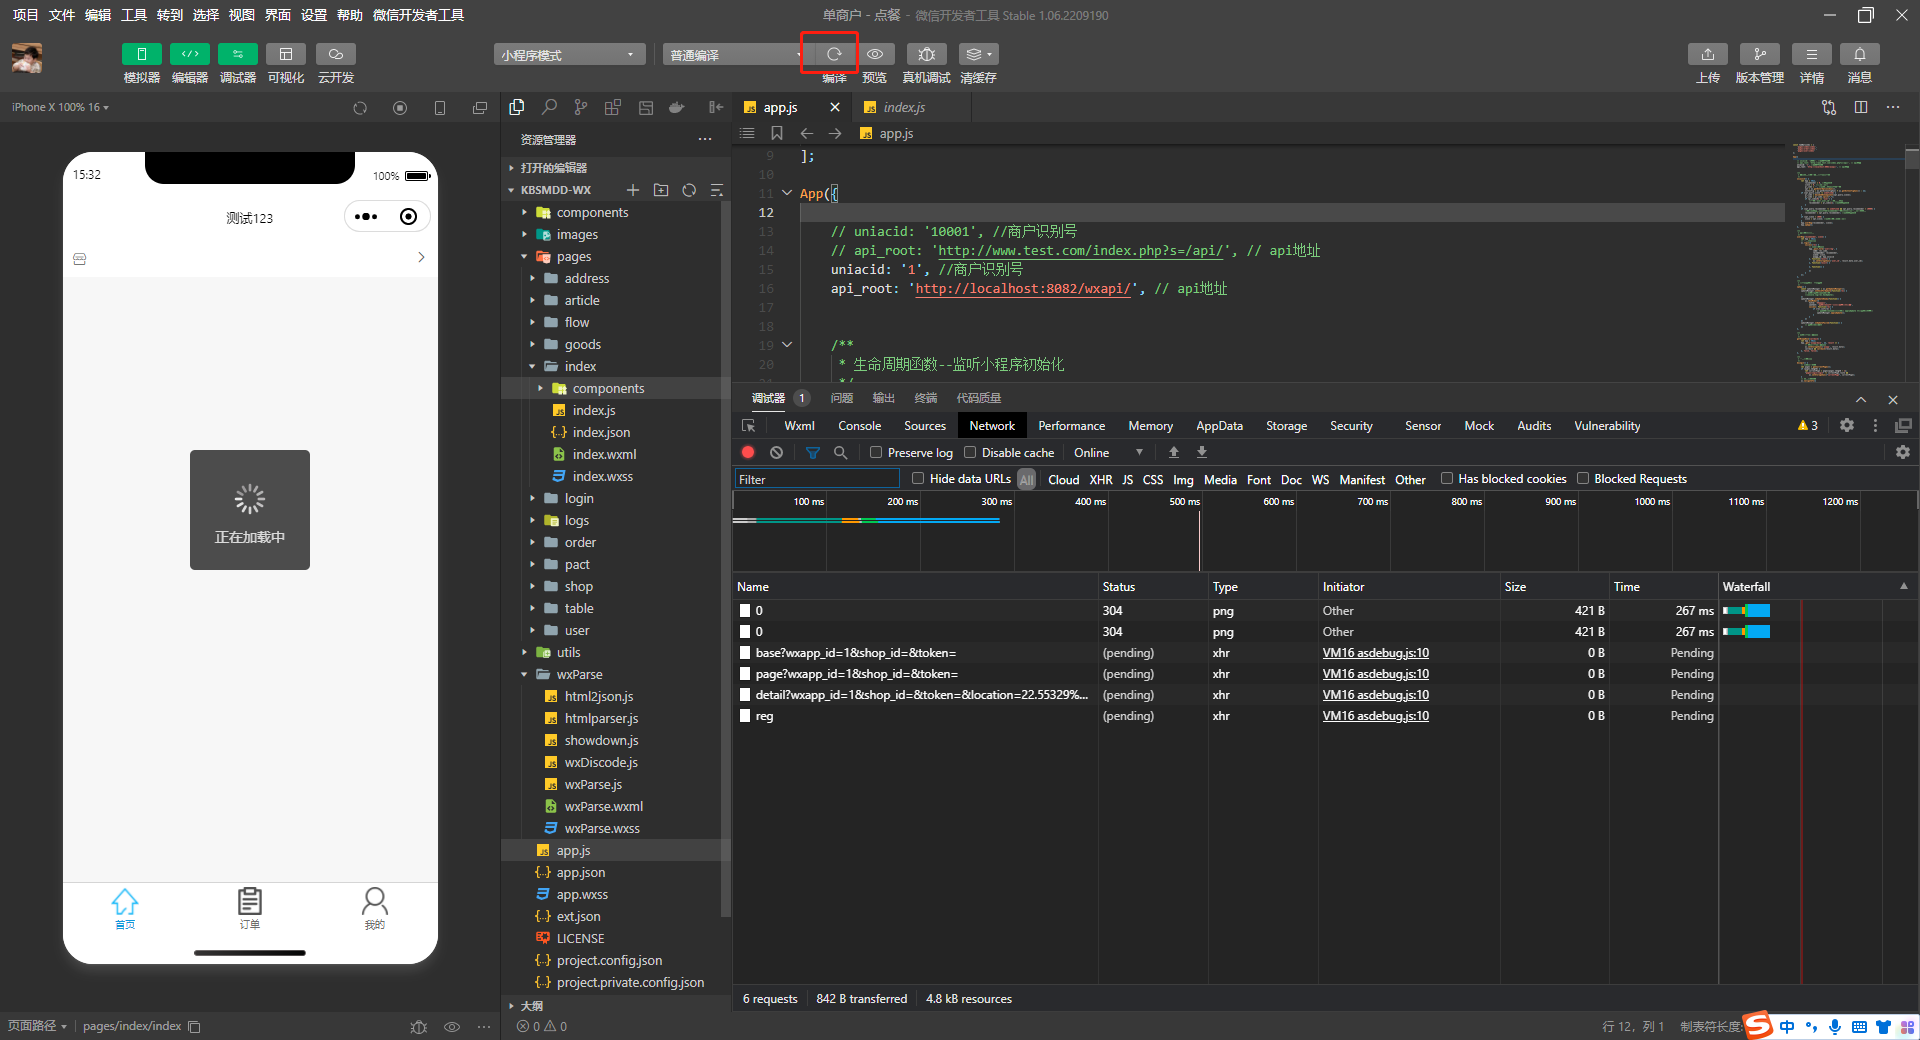Open the 设置 menu

coord(314,15)
